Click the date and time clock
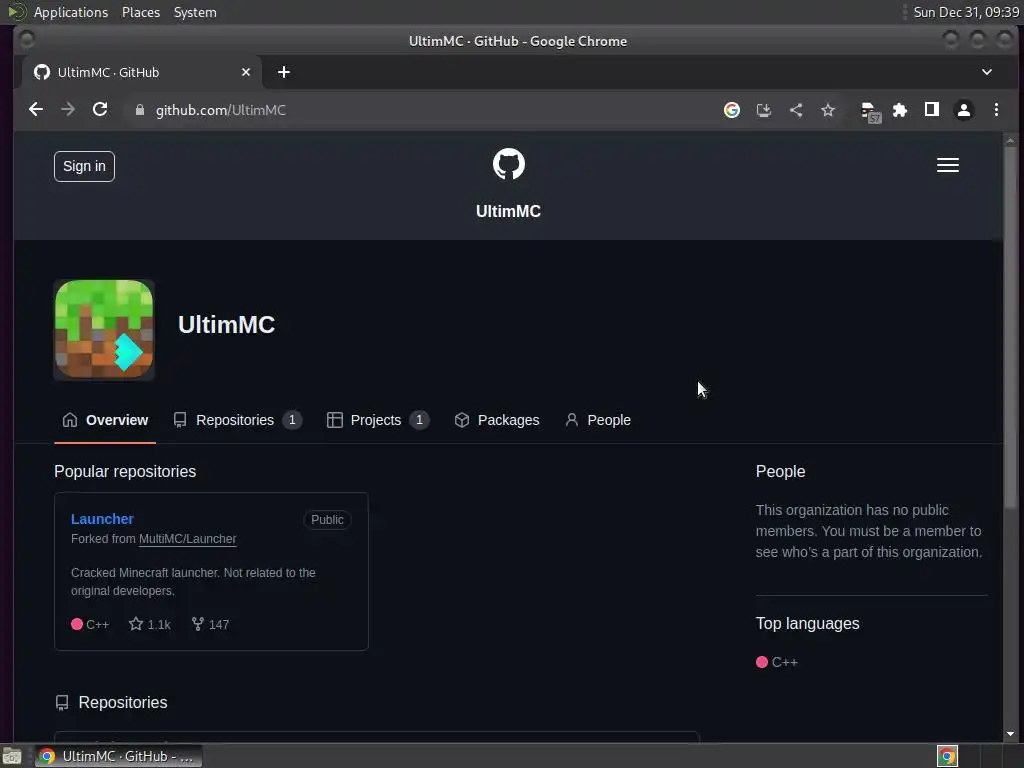Screen dimensions: 1024x768 coord(966,12)
